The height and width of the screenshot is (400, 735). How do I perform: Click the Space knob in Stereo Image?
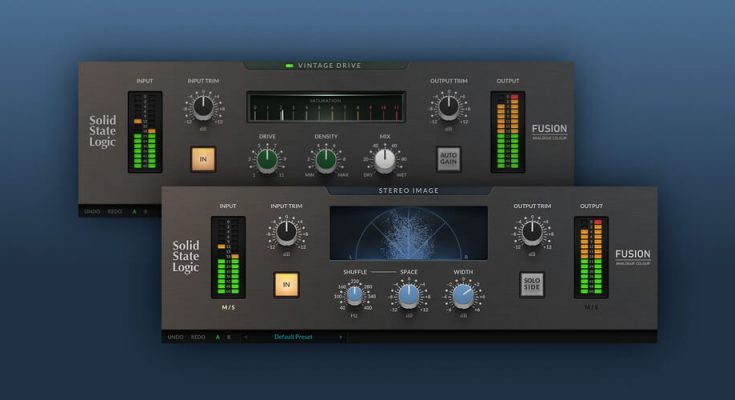coord(408,295)
